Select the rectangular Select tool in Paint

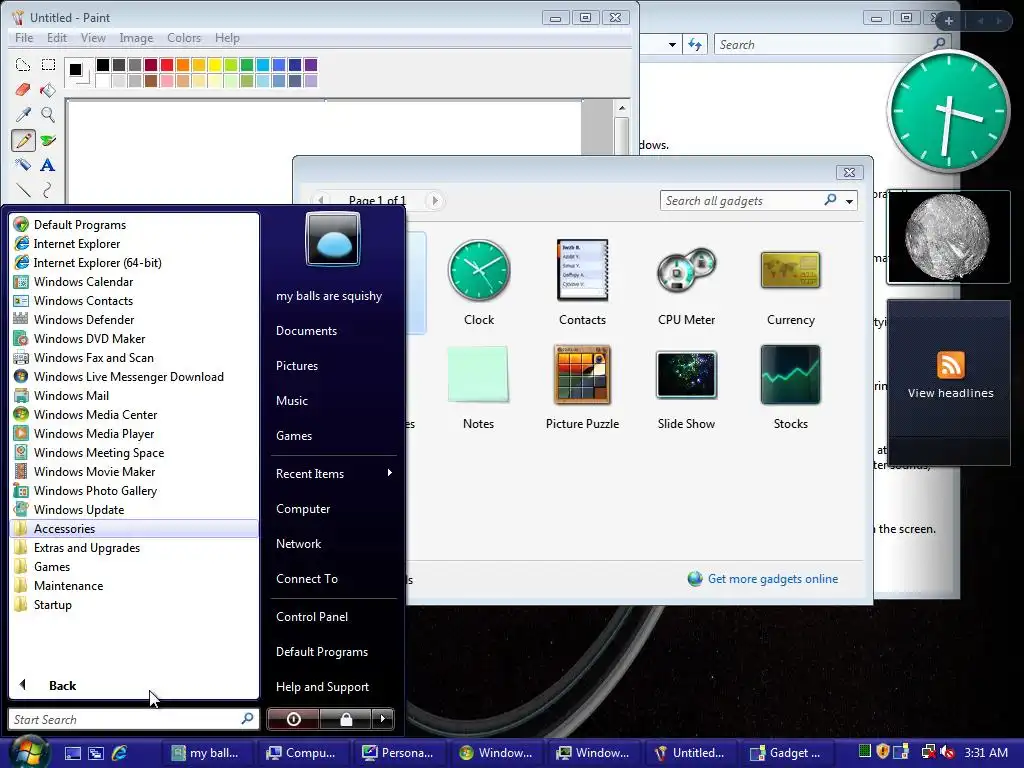coord(48,65)
